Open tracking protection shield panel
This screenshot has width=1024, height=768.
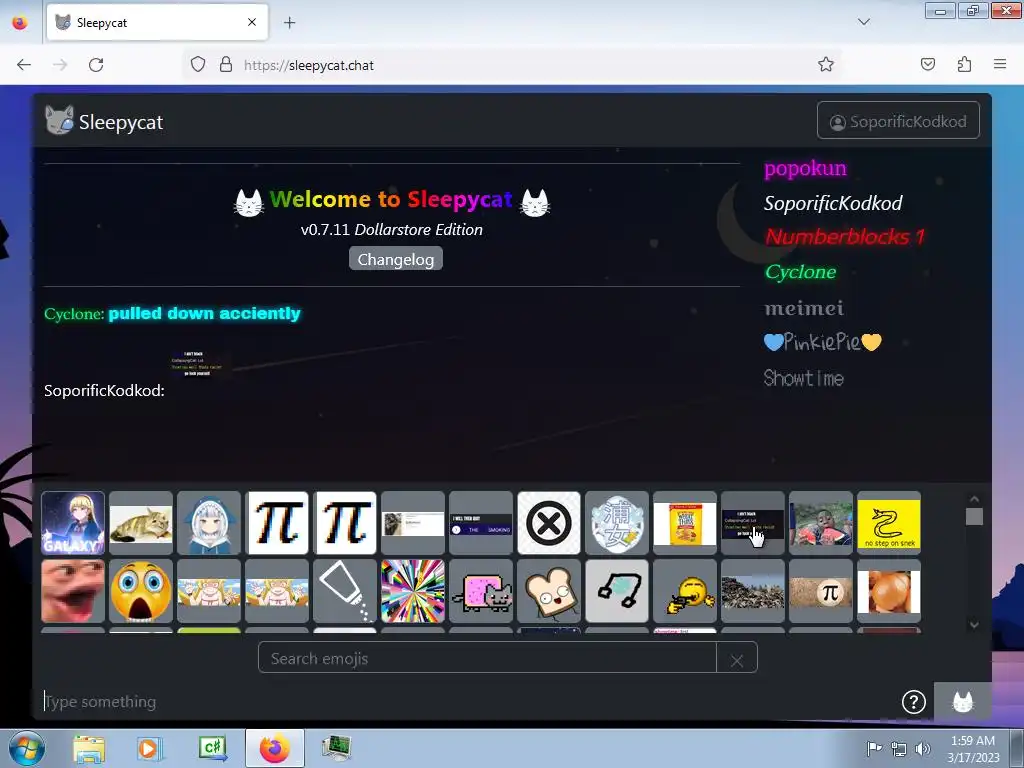198,65
